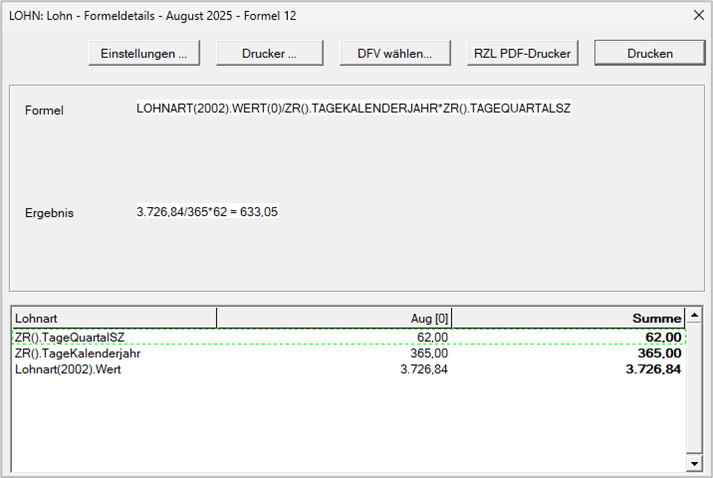This screenshot has height=478, width=713.
Task: Select the ZR().TageQuartalSZ row
Action: point(348,337)
